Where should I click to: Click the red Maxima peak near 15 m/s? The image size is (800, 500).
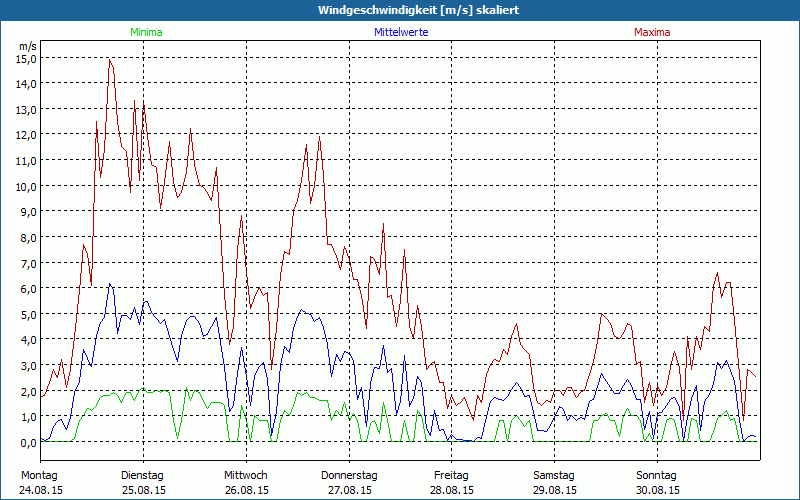(110, 60)
